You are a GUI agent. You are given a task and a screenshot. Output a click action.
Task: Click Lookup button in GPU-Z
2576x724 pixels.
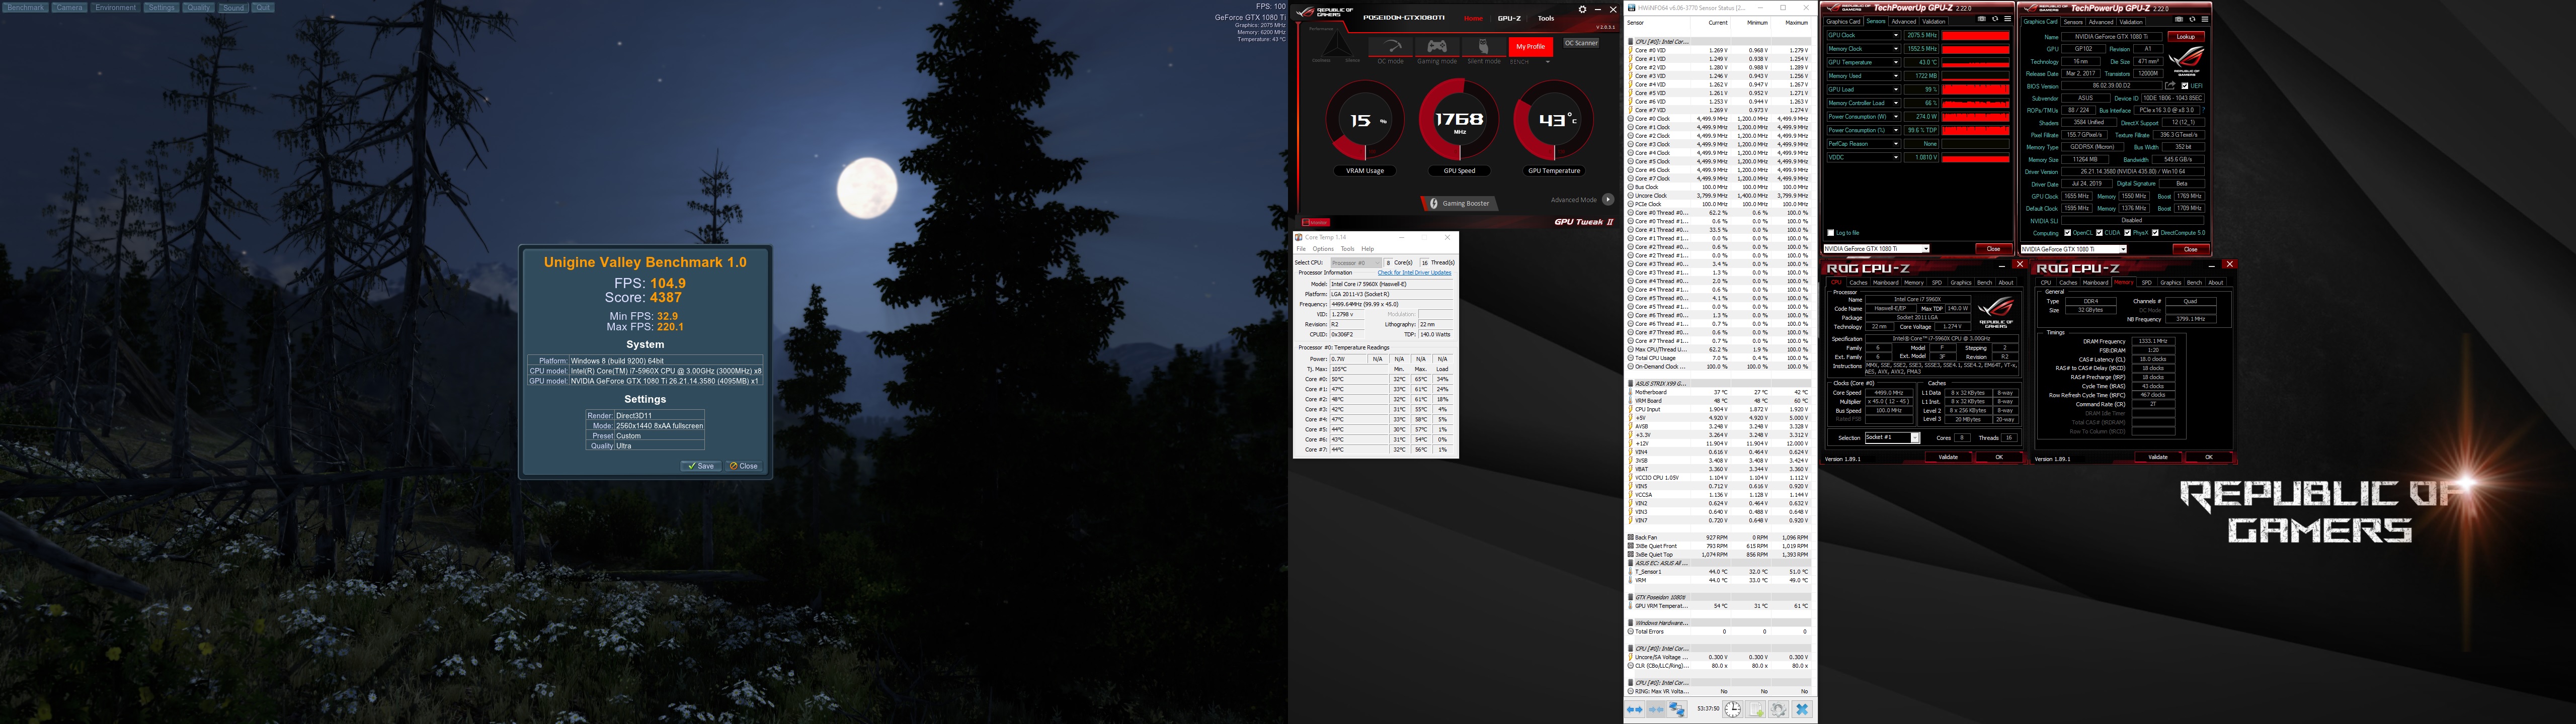point(2186,37)
